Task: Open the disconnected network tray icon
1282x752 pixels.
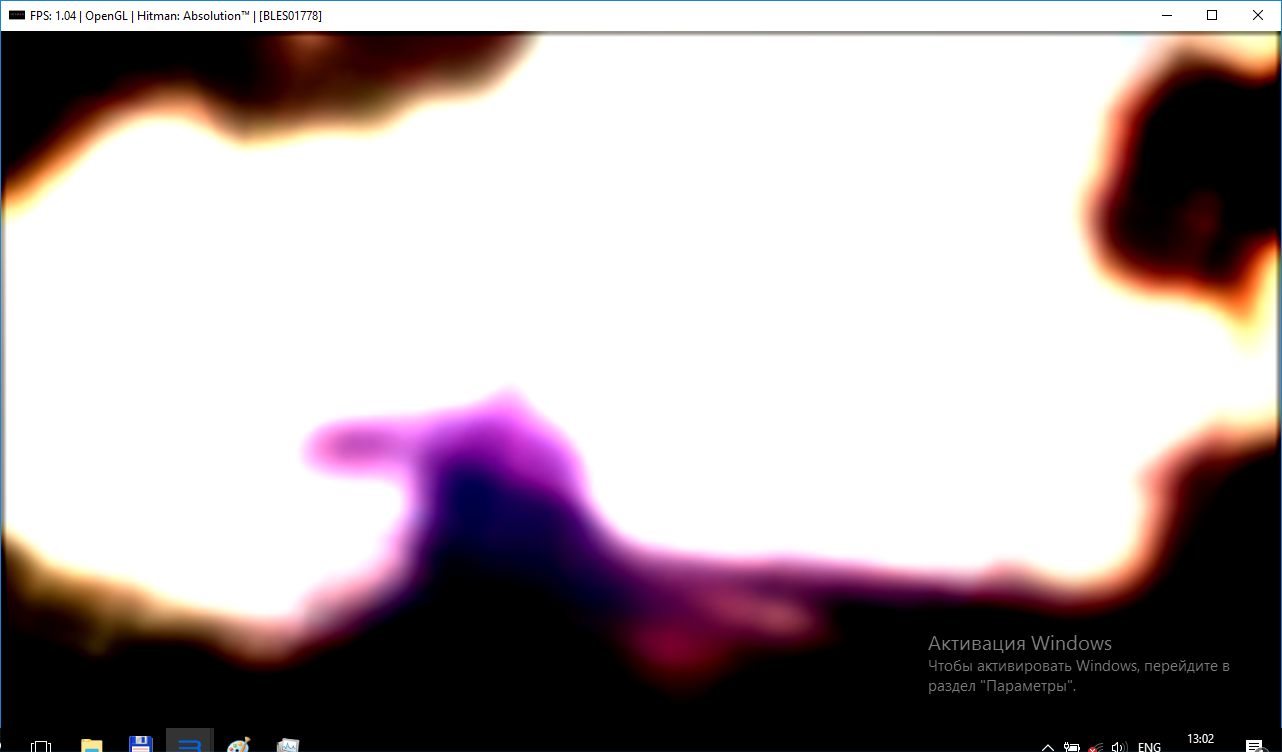Action: [1095, 746]
